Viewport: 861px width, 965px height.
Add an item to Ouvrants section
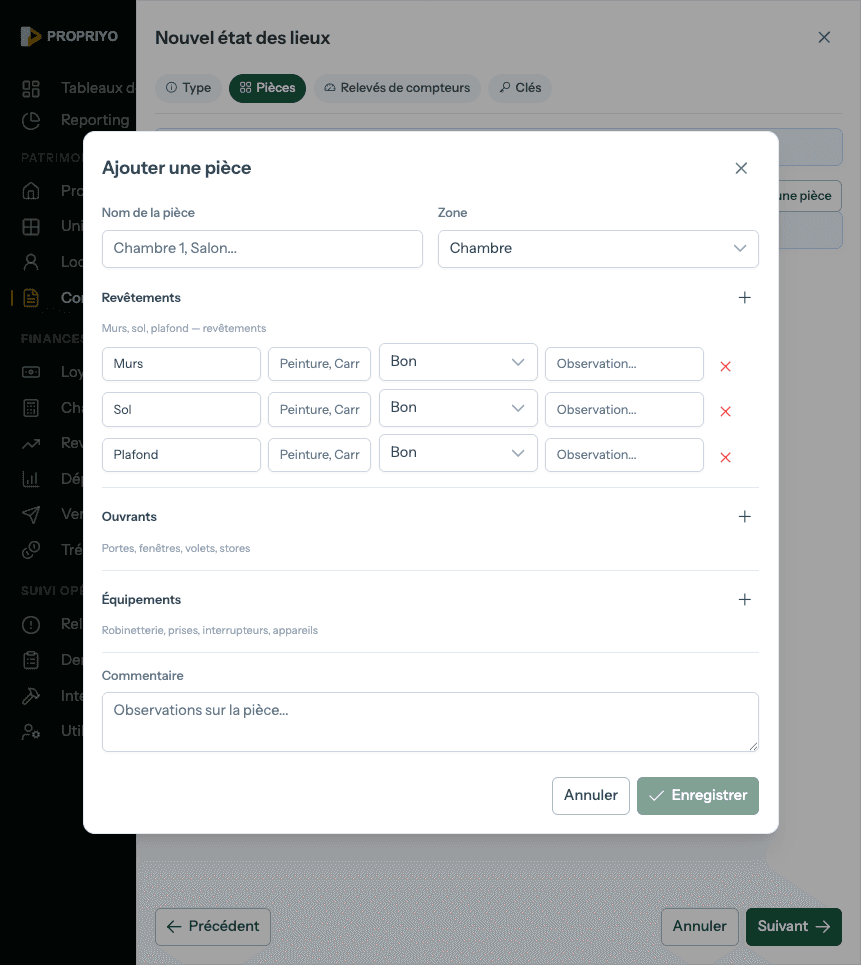click(744, 517)
